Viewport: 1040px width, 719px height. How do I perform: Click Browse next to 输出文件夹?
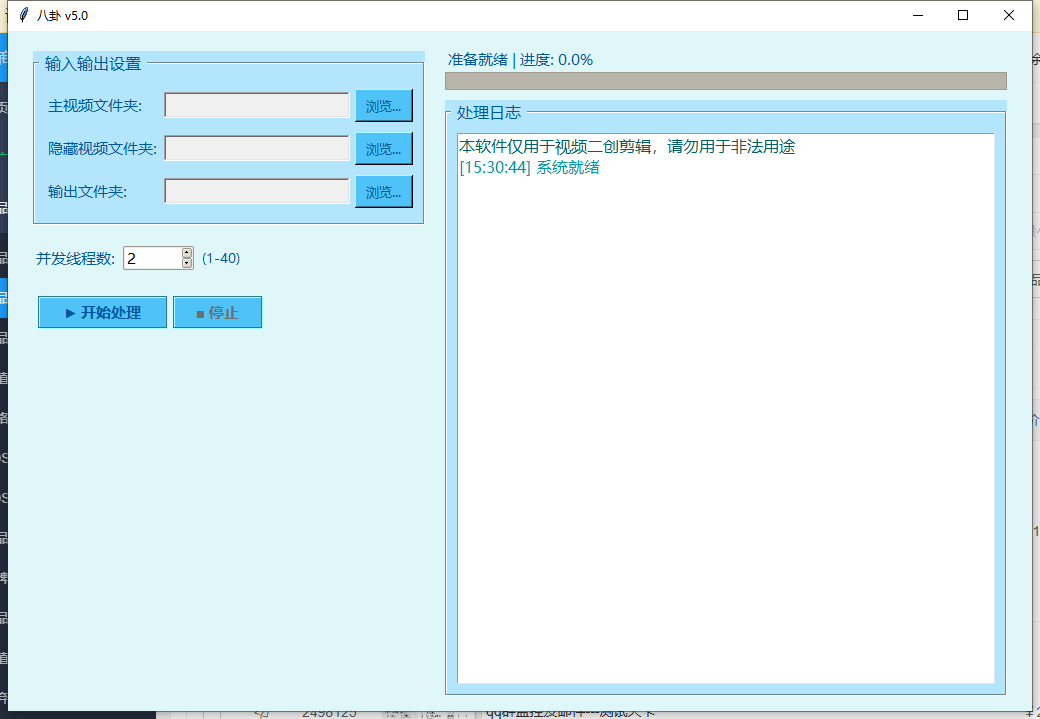point(383,191)
